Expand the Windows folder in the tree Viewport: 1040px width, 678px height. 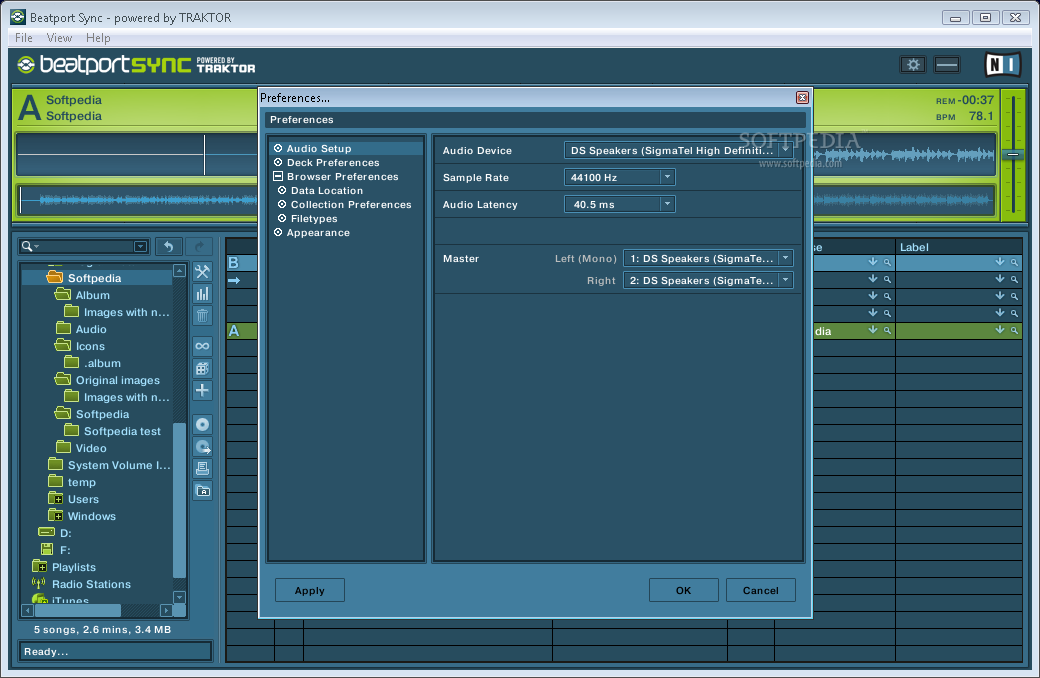(x=58, y=517)
